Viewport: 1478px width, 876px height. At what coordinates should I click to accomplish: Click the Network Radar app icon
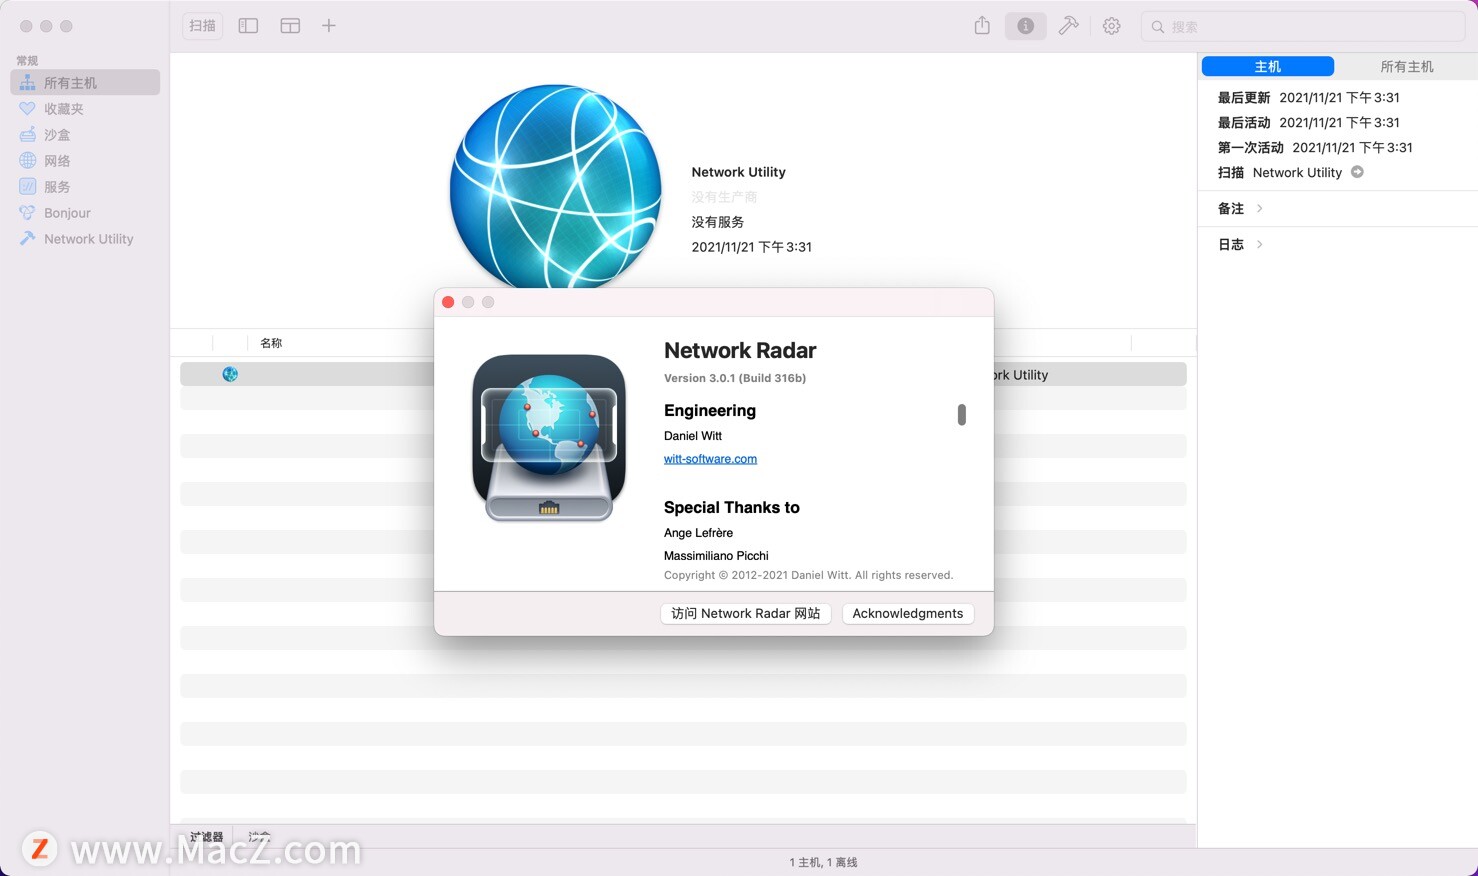549,438
